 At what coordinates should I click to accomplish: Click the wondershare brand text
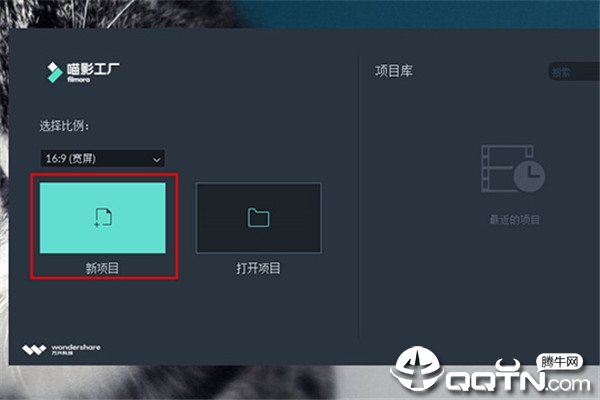[76, 347]
